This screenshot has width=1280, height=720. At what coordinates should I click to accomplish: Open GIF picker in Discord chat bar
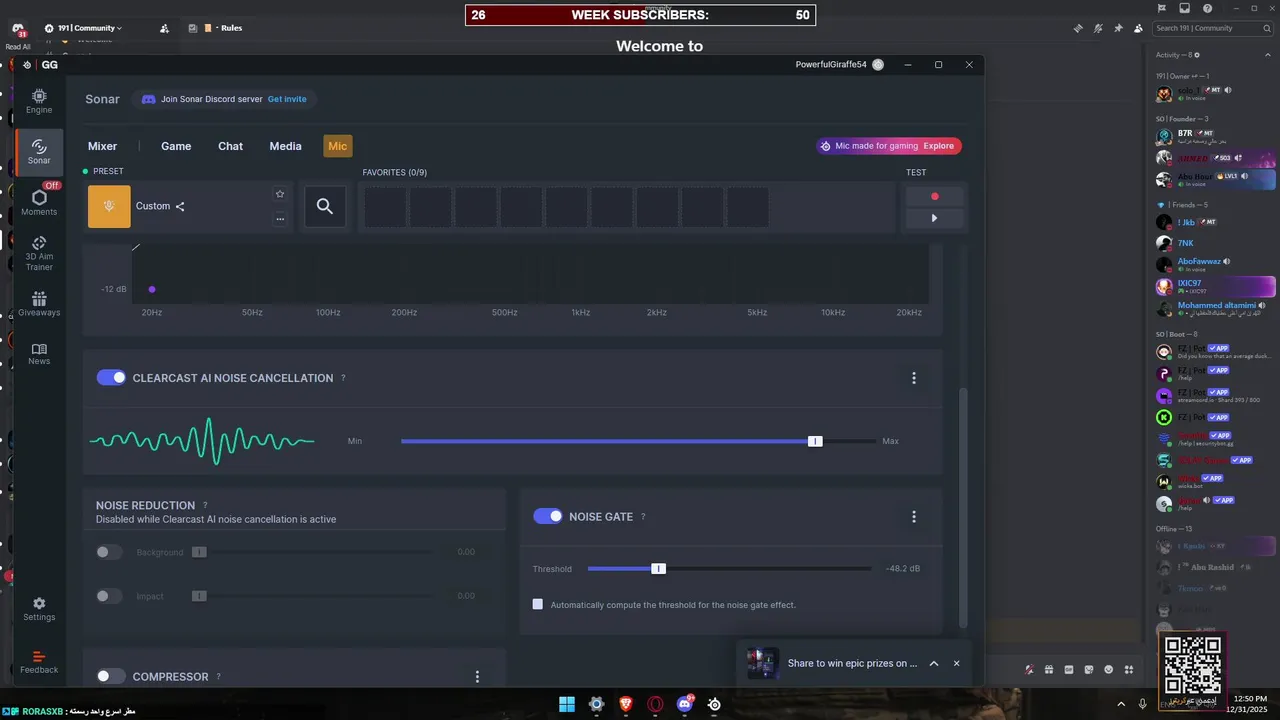pyautogui.click(x=1069, y=669)
